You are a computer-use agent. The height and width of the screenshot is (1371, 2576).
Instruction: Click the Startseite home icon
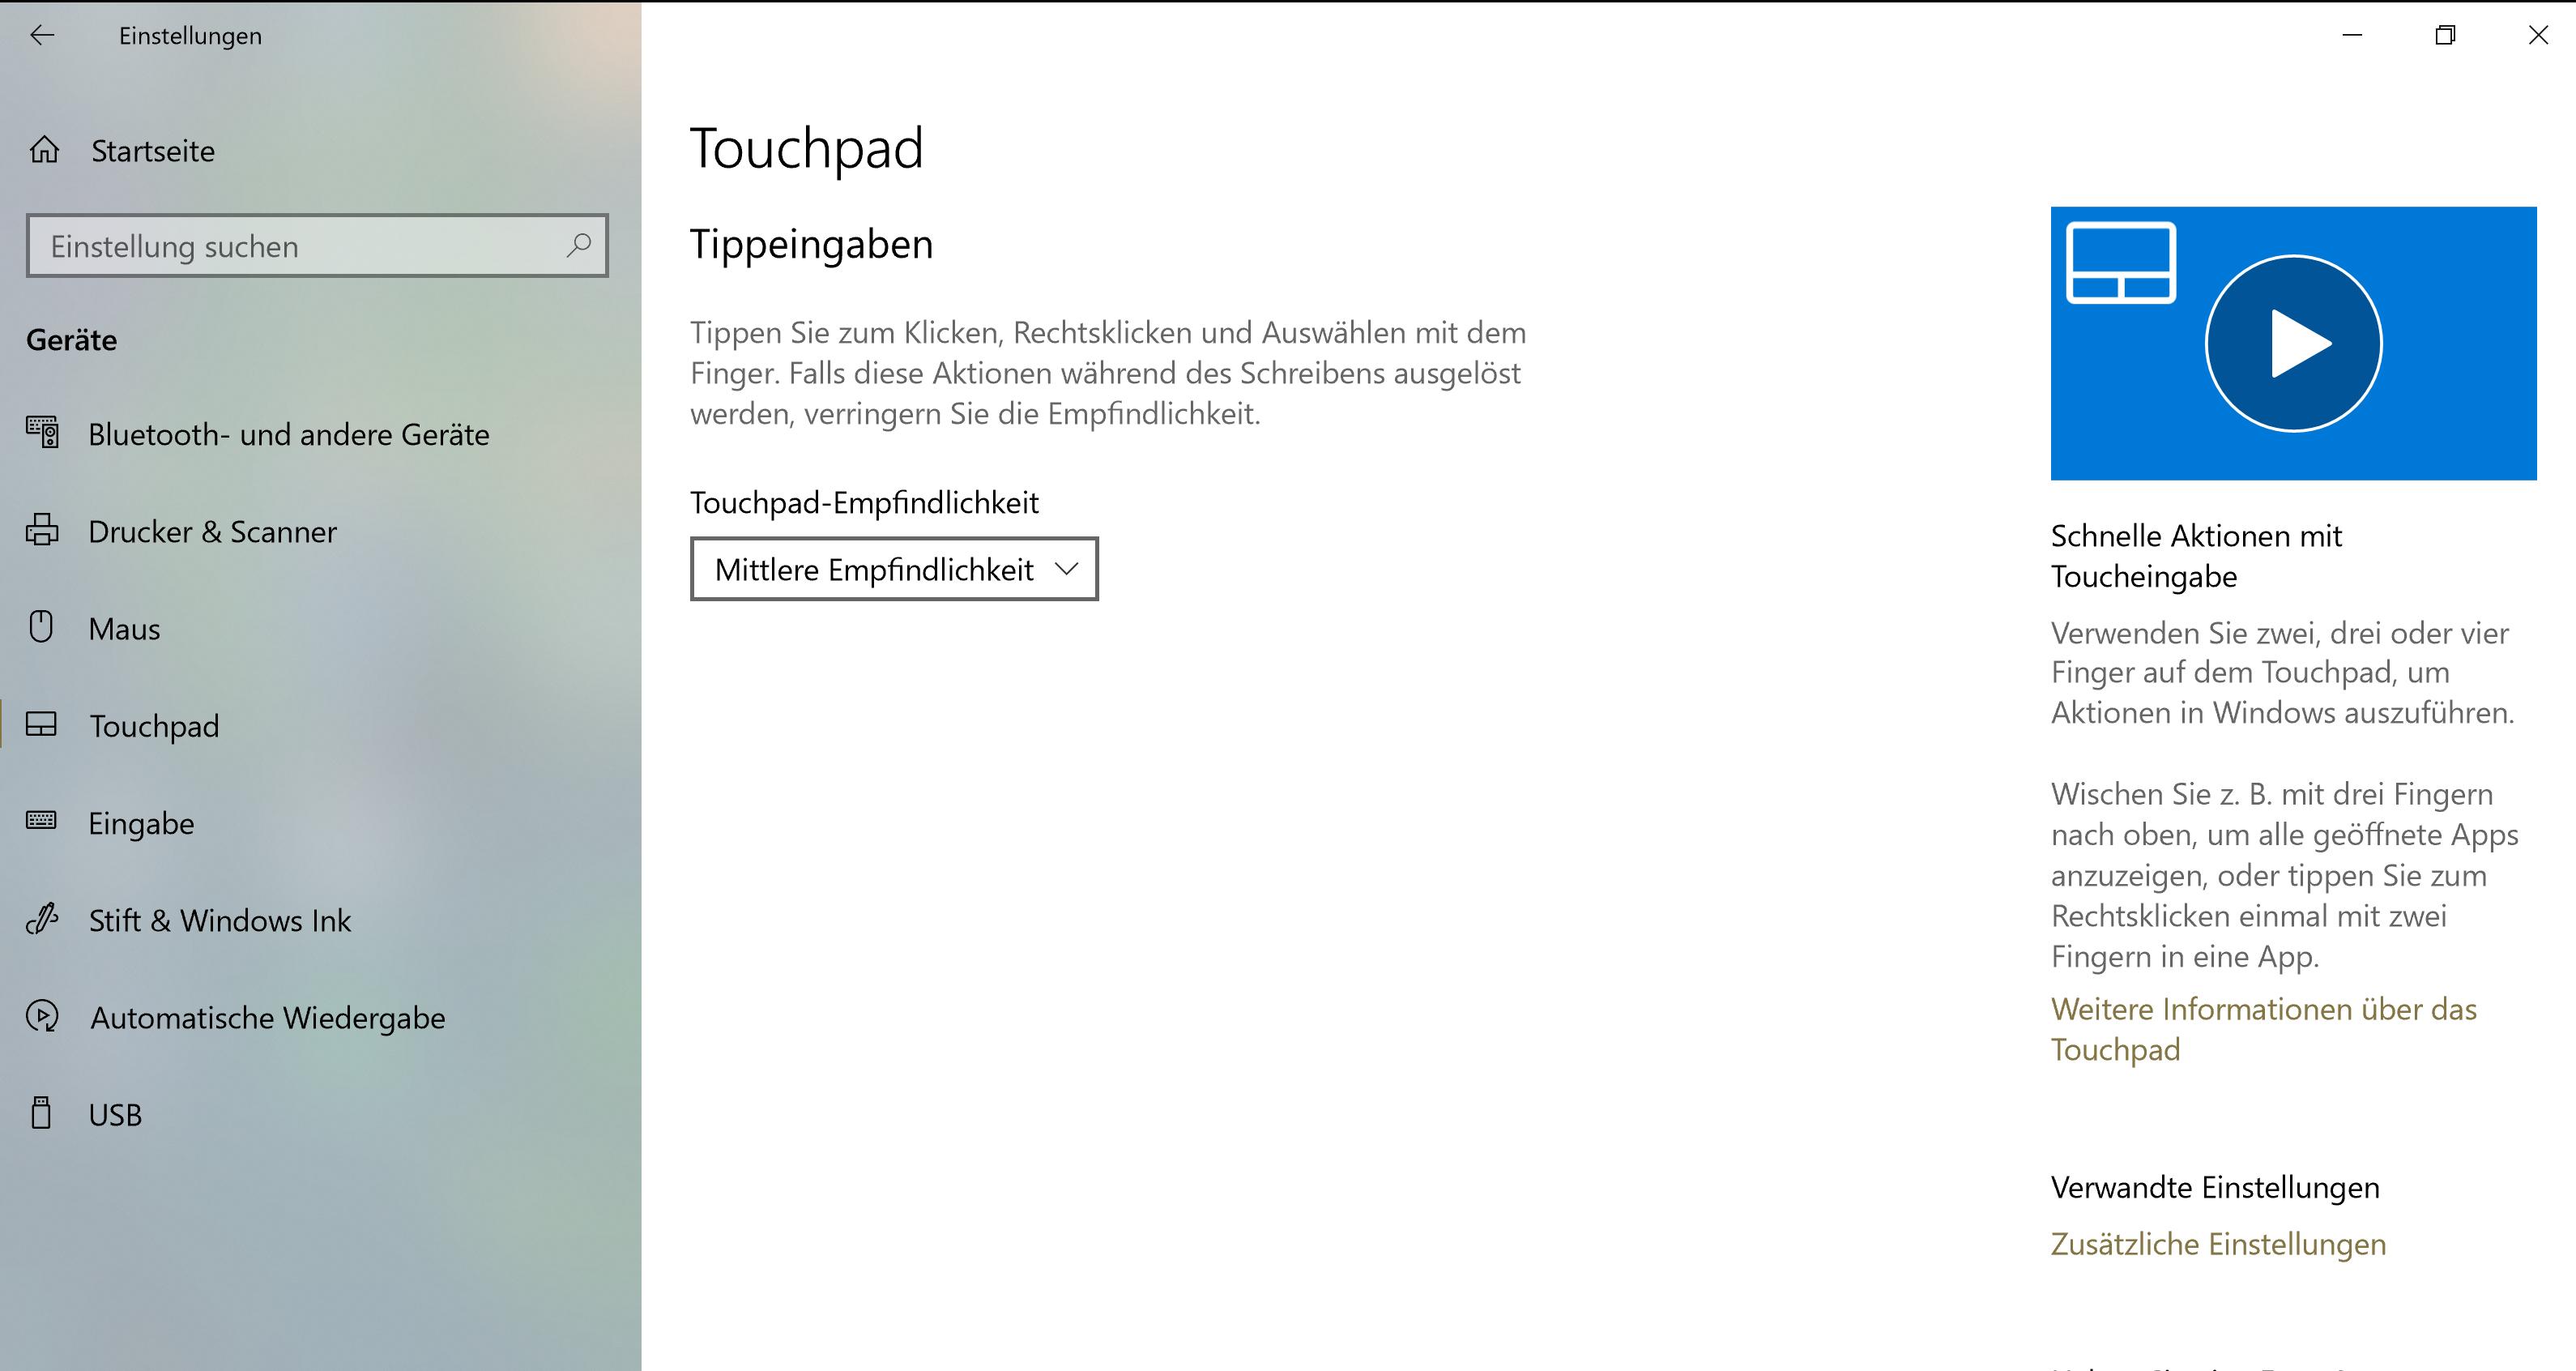coord(44,150)
